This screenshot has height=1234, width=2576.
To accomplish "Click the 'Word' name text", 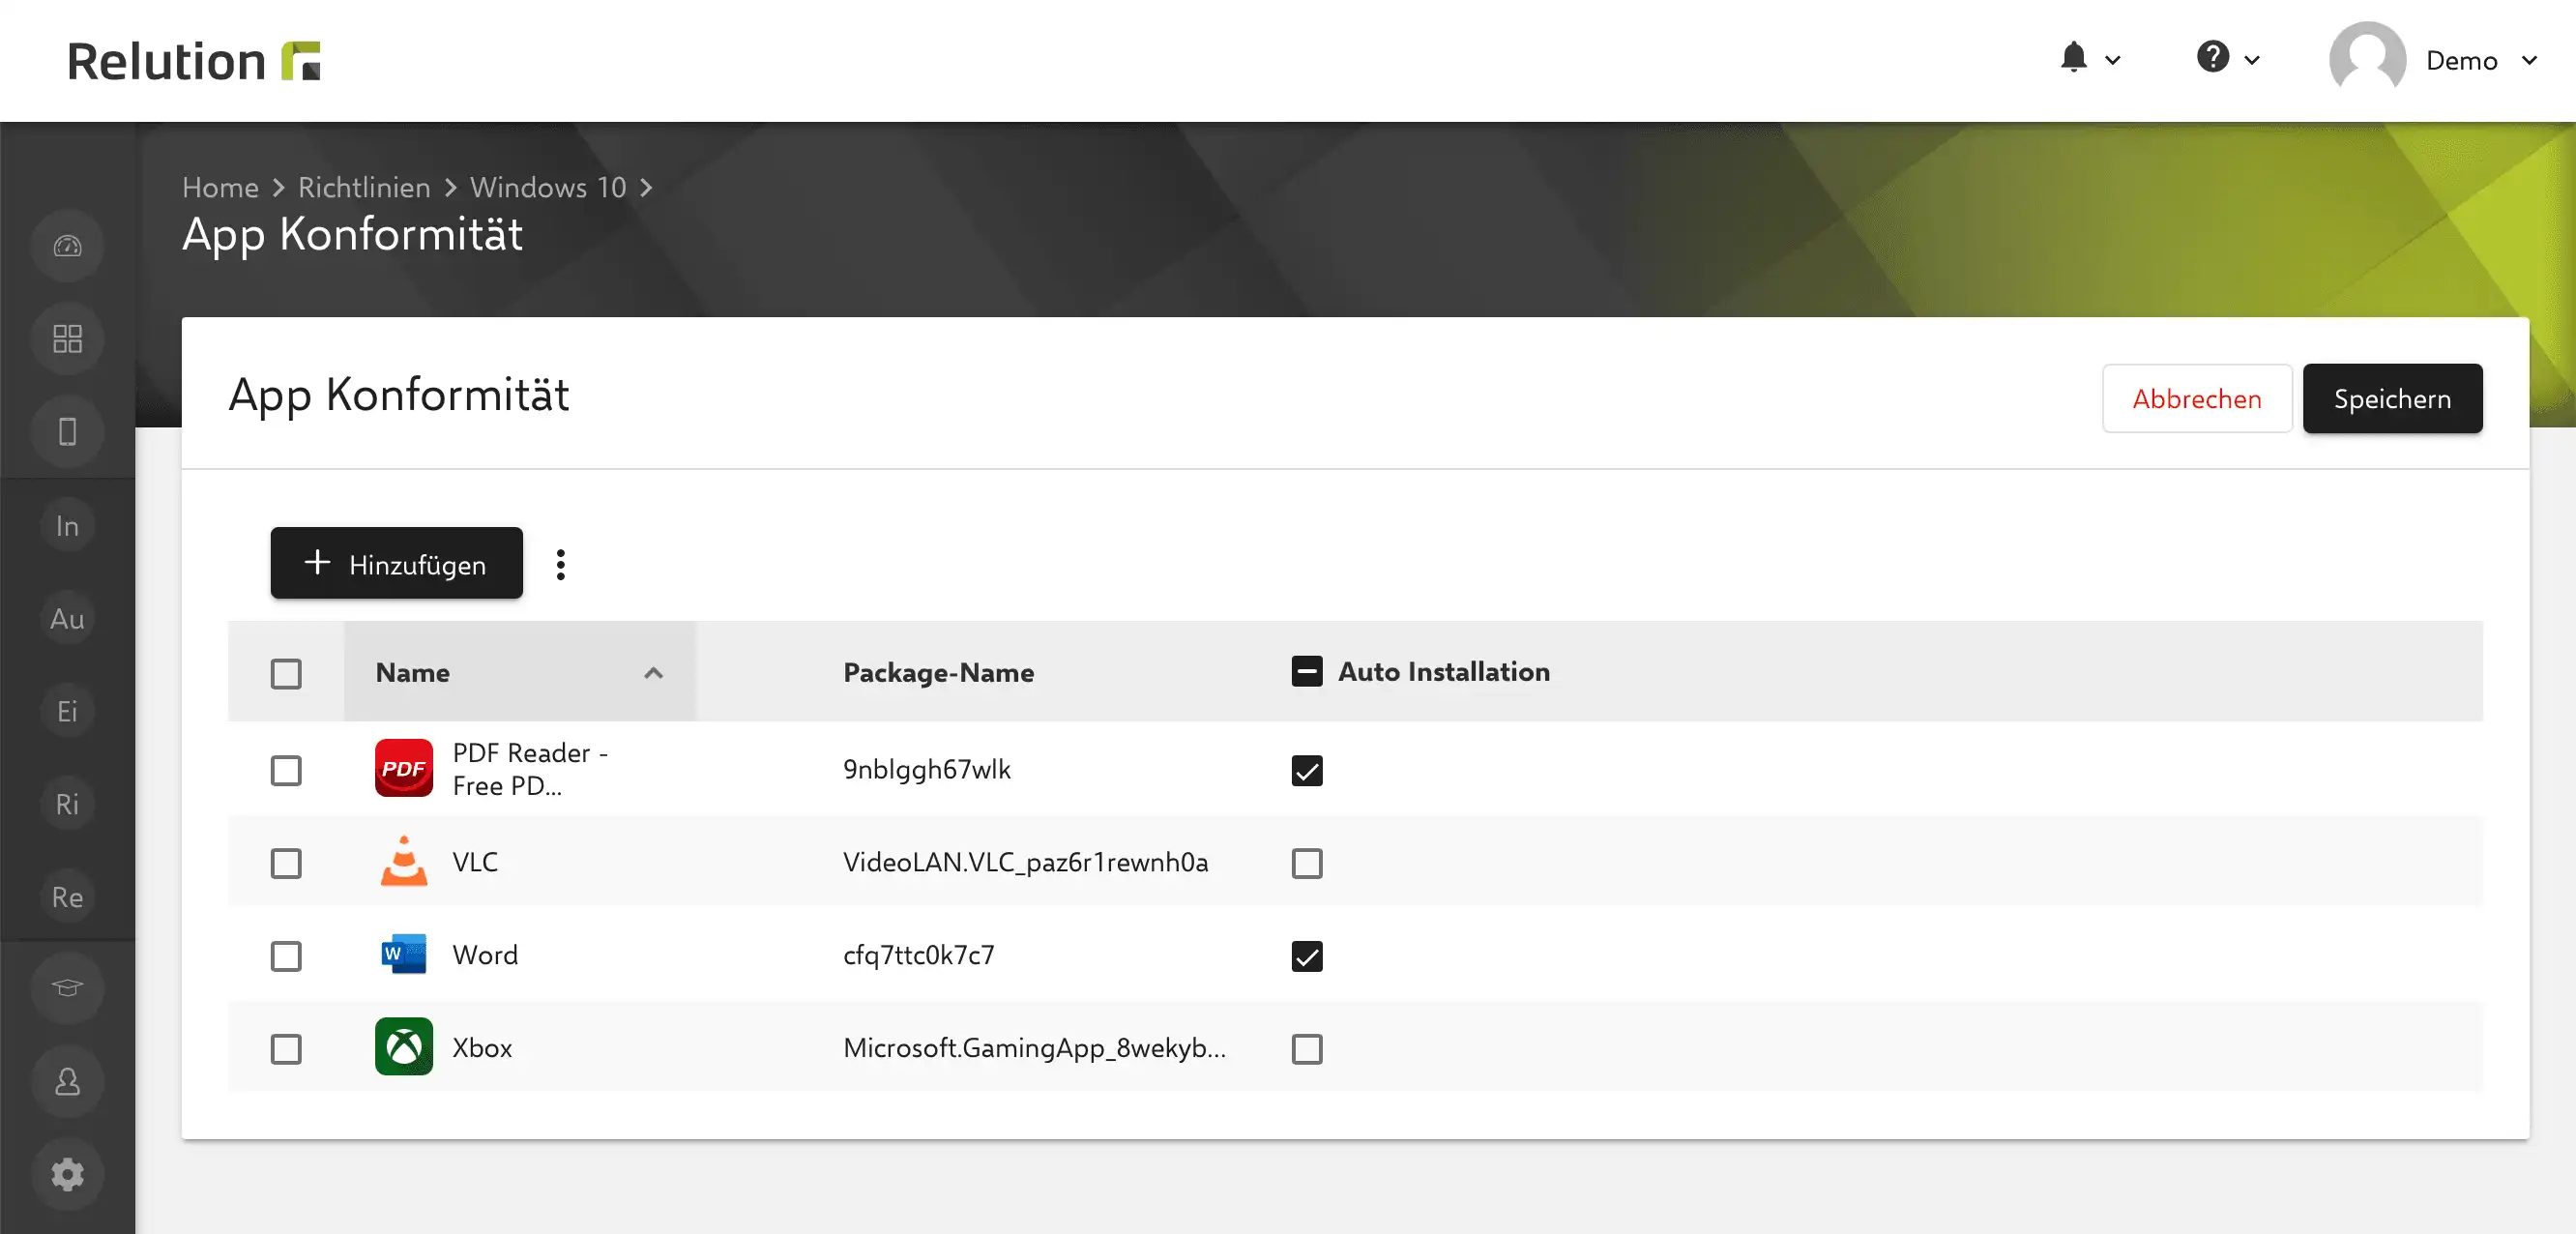I will [485, 955].
